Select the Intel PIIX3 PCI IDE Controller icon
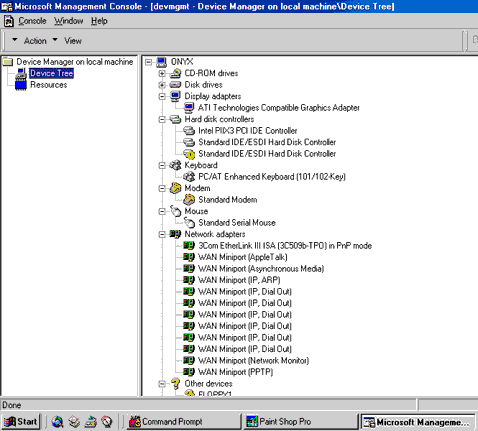 coord(189,131)
